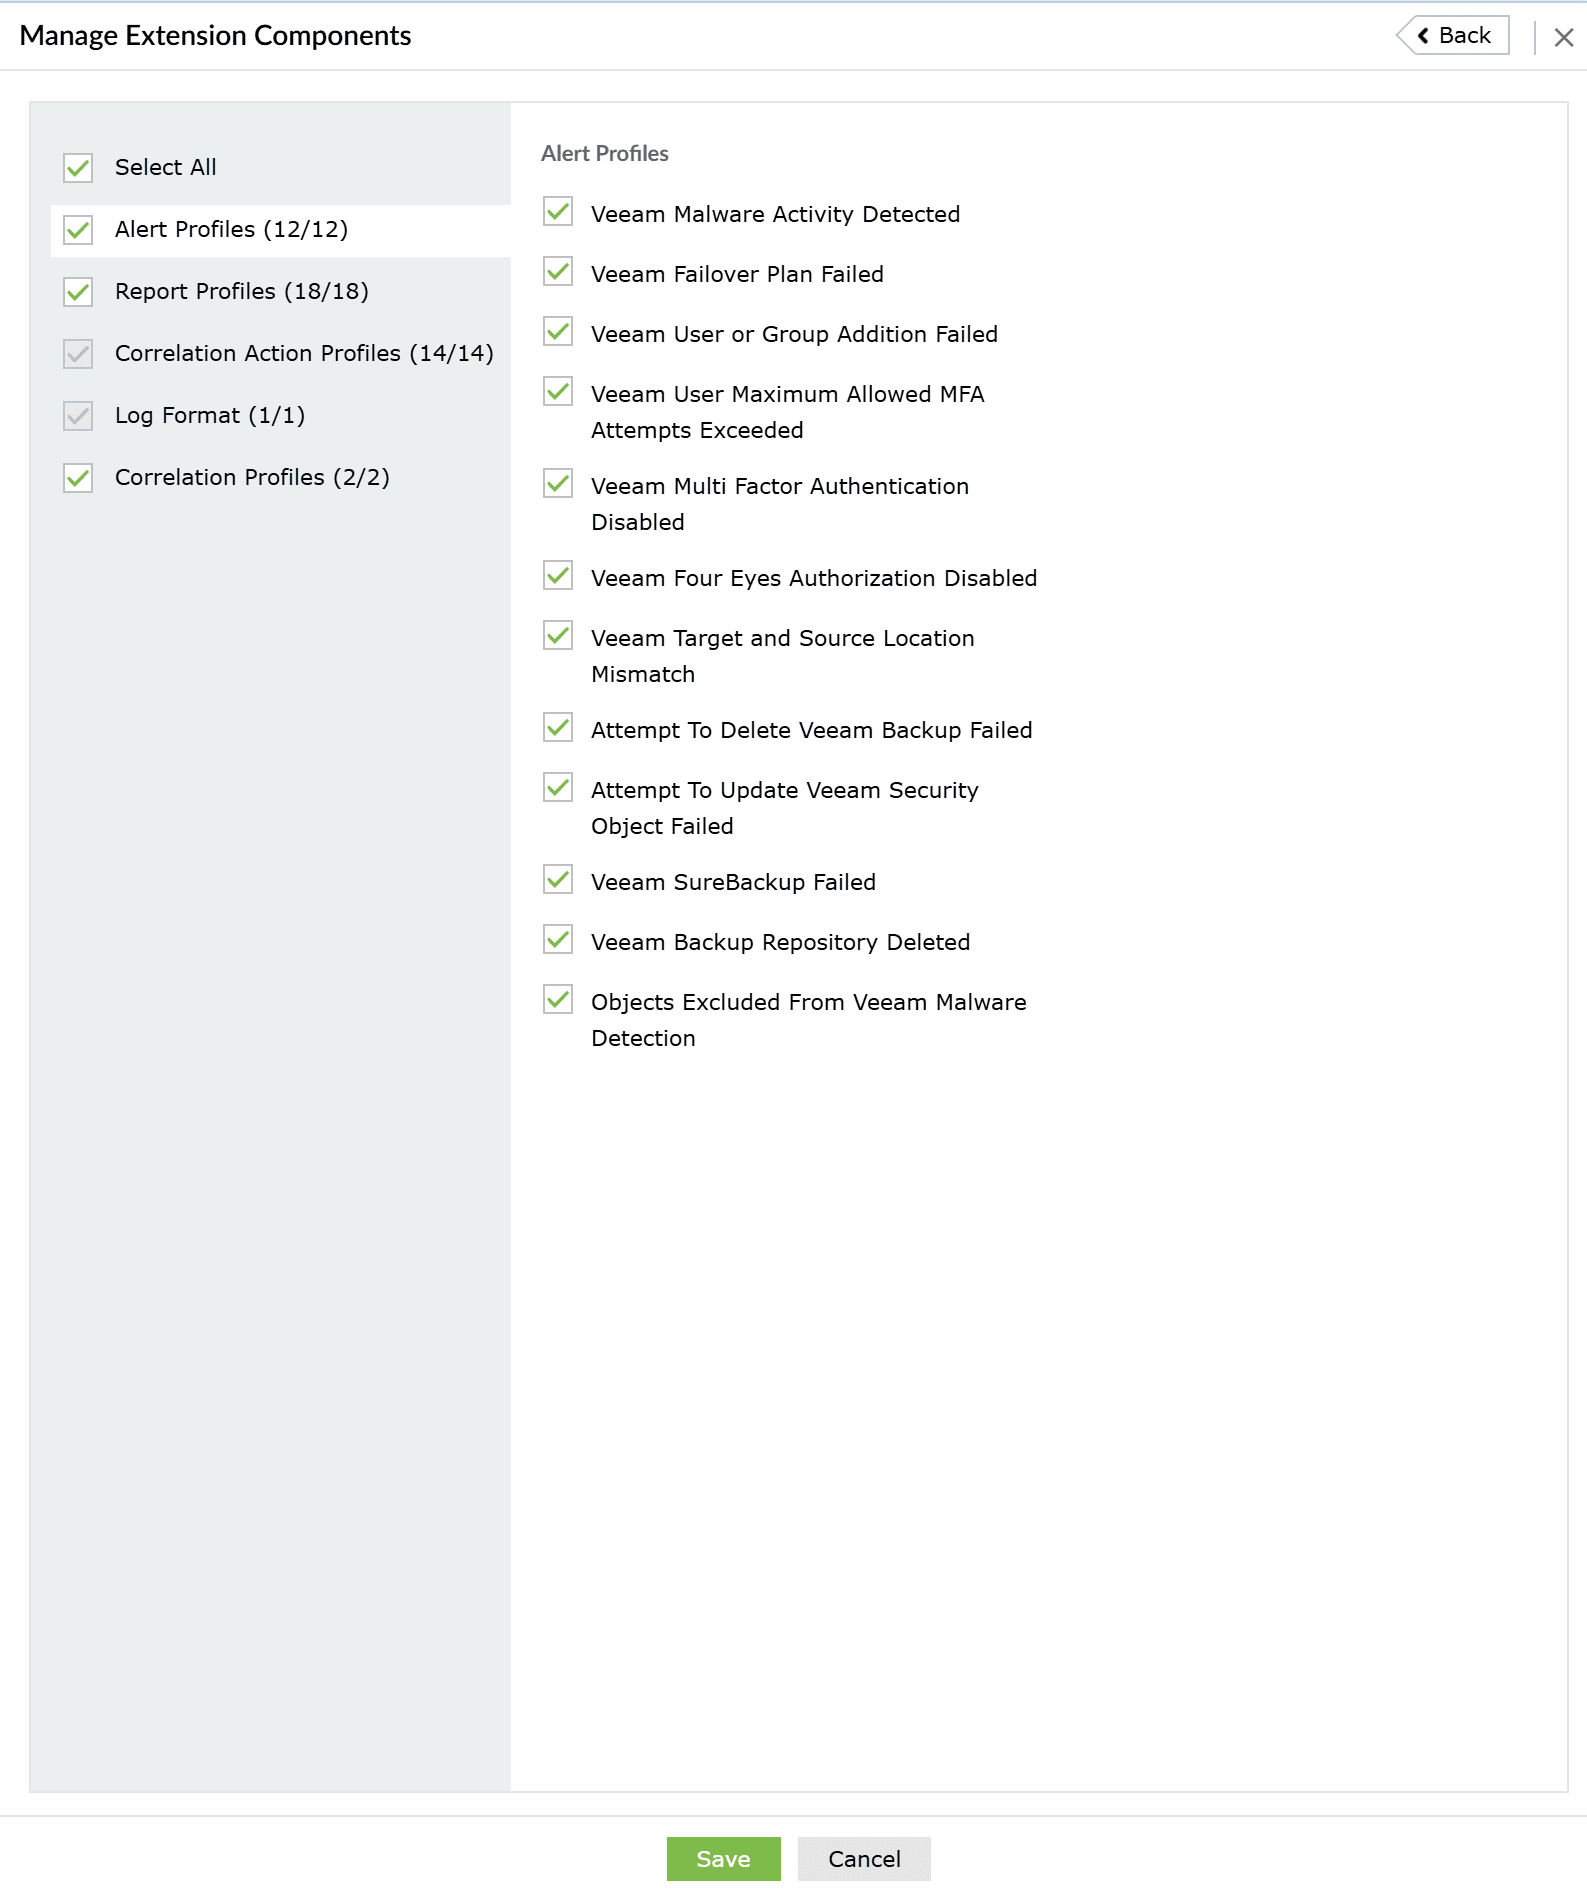Click the Veeam Malware Activity Detected label
This screenshot has width=1587, height=1899.
pos(775,214)
